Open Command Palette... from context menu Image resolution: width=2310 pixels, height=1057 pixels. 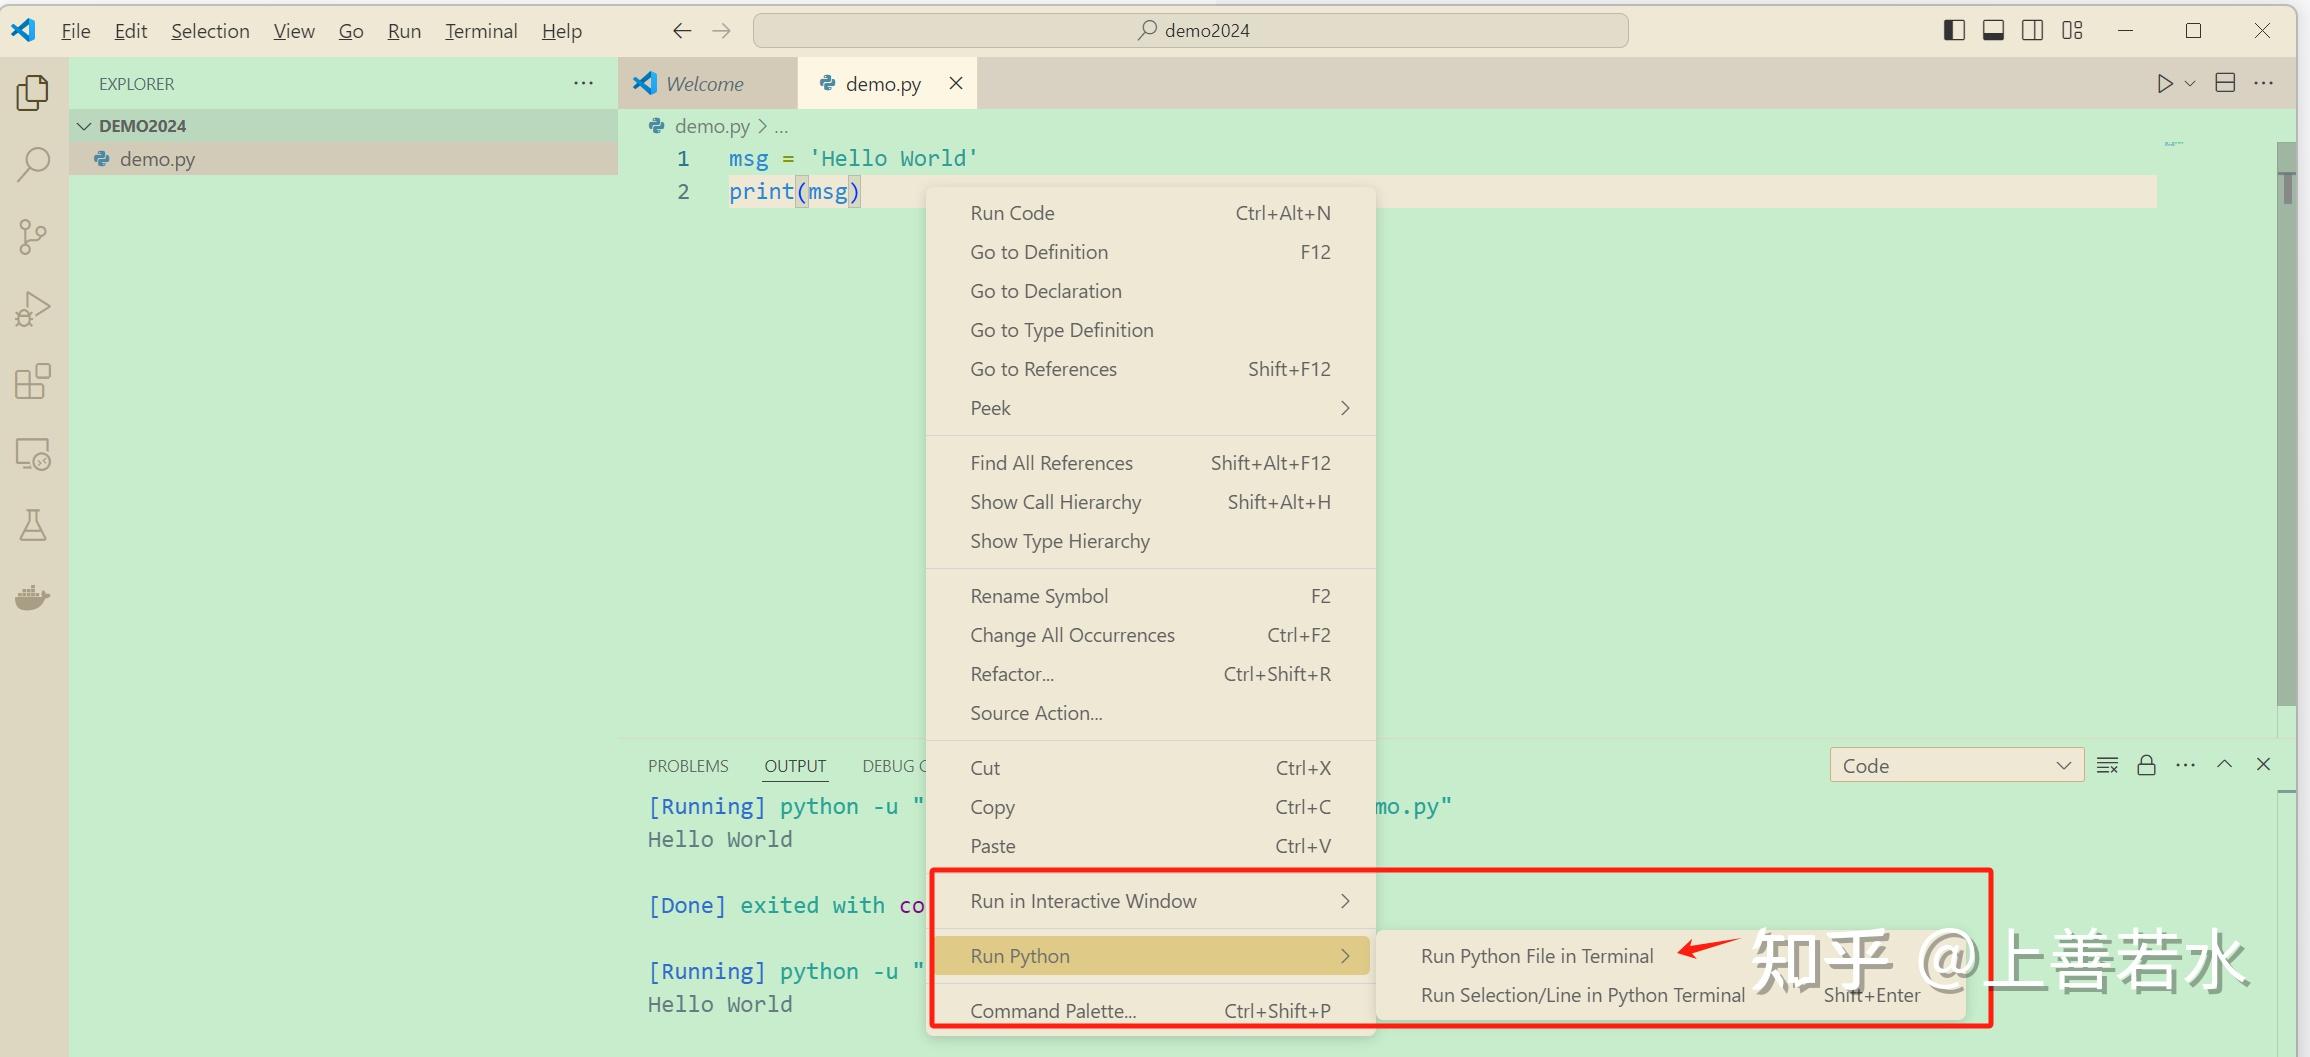(1150, 1011)
